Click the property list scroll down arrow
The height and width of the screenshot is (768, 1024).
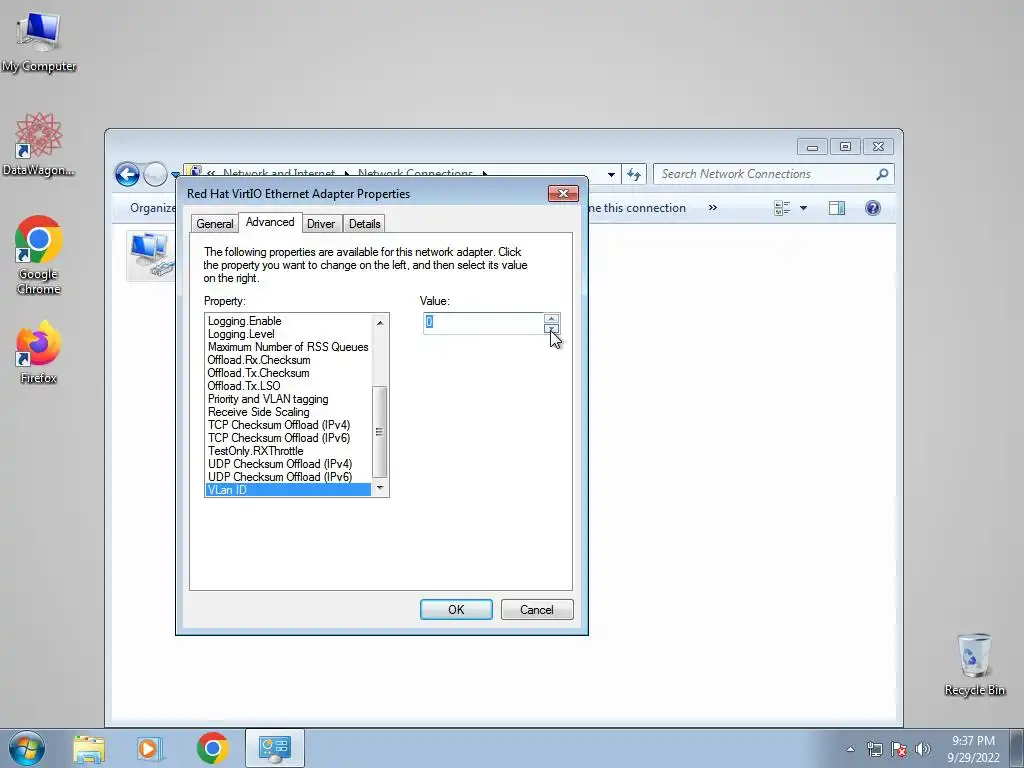click(x=380, y=488)
